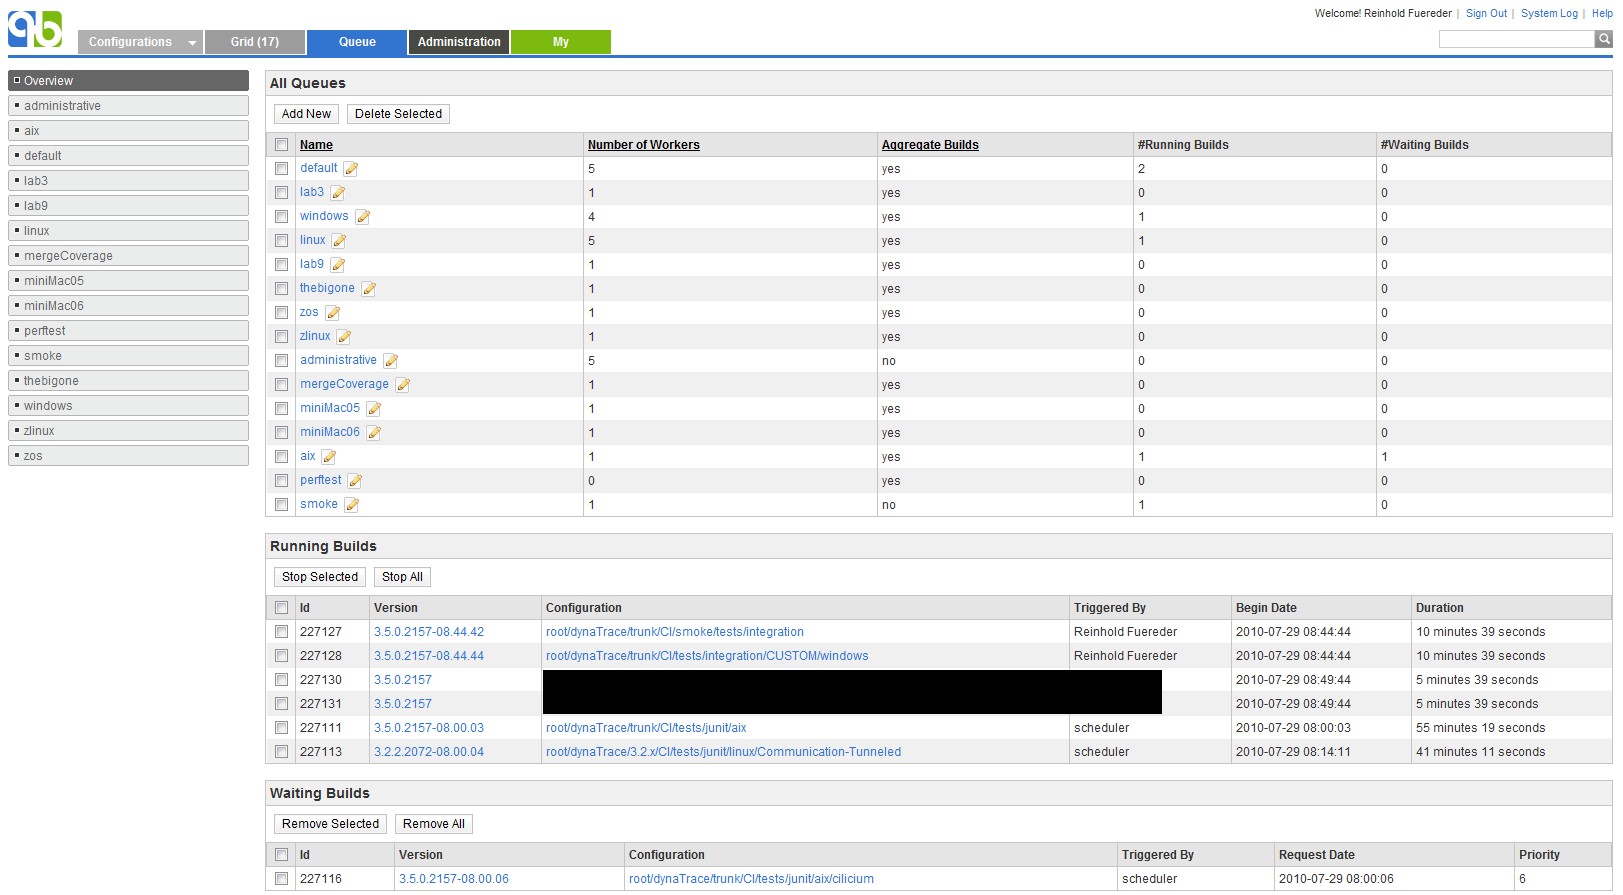1623x895 pixels.
Task: Go to home via QuickBuild logo
Action: click(36, 30)
